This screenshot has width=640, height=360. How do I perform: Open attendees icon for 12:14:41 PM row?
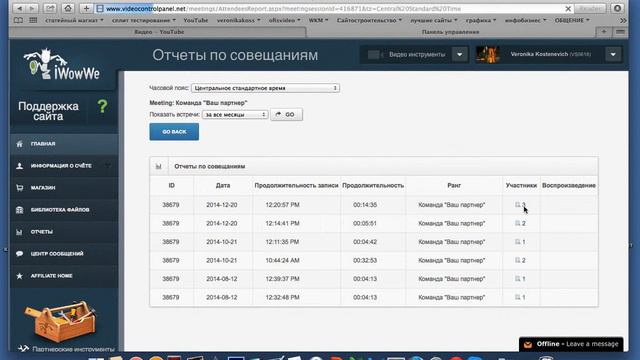coord(517,223)
